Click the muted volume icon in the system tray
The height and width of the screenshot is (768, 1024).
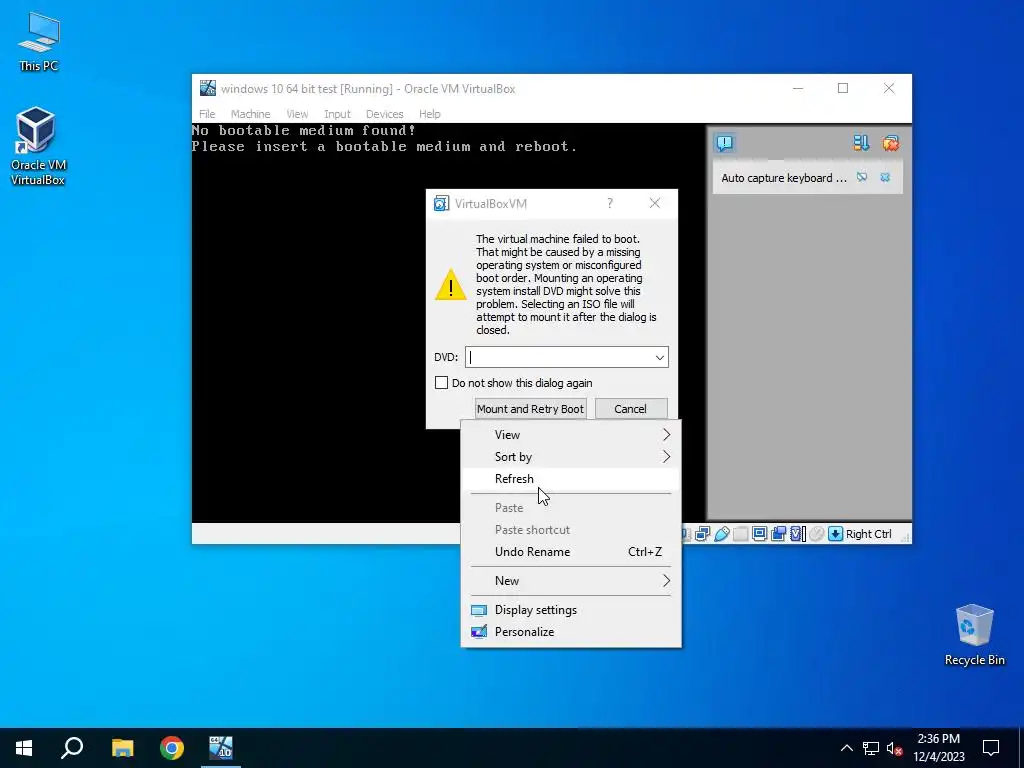pyautogui.click(x=895, y=748)
